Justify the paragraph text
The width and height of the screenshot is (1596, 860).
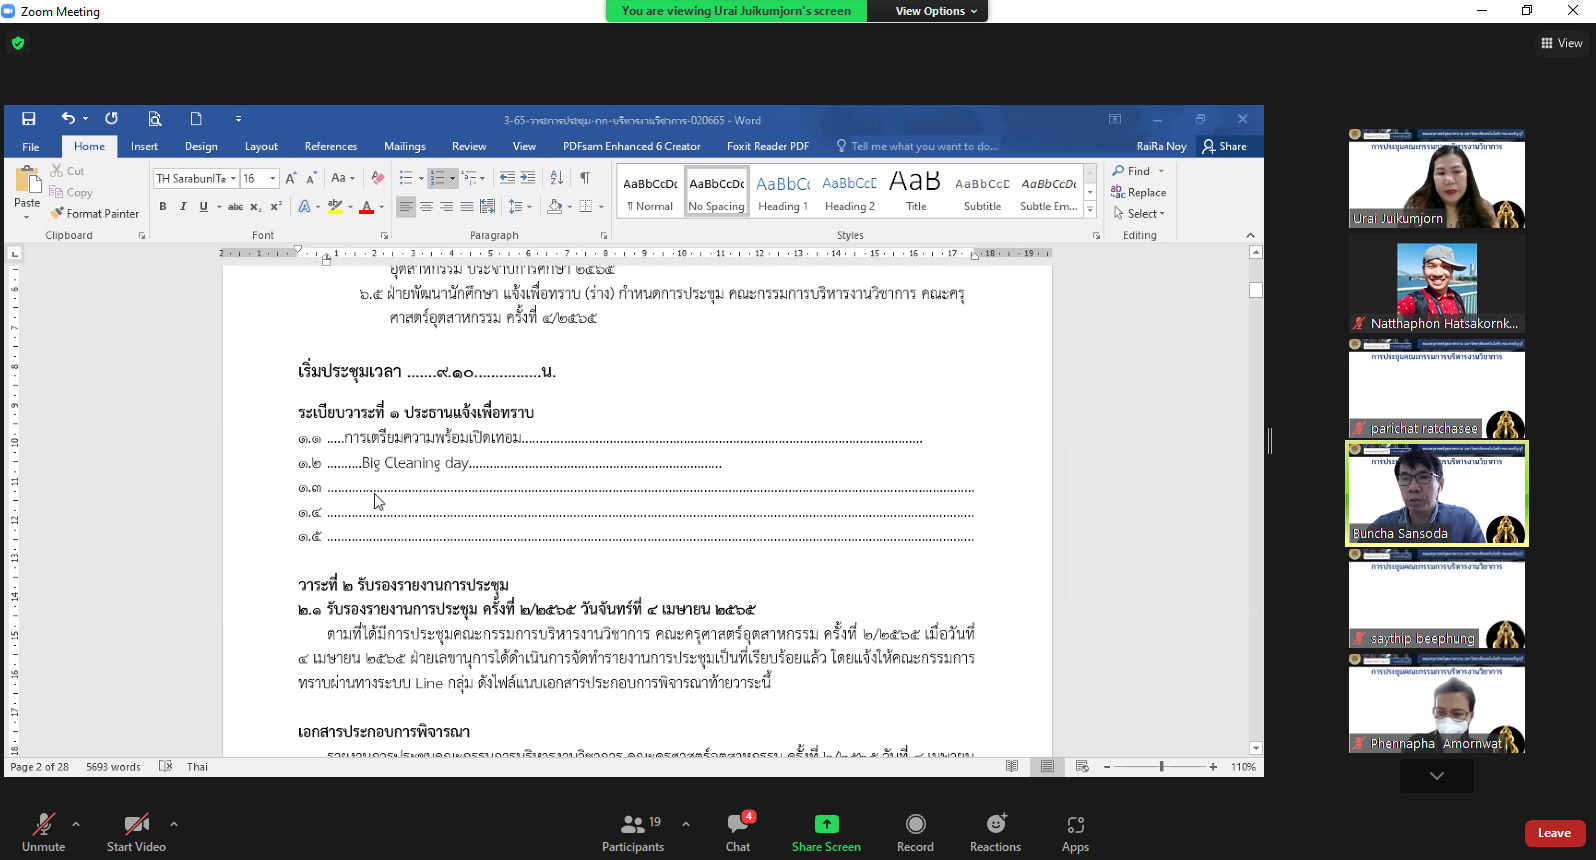click(x=467, y=207)
